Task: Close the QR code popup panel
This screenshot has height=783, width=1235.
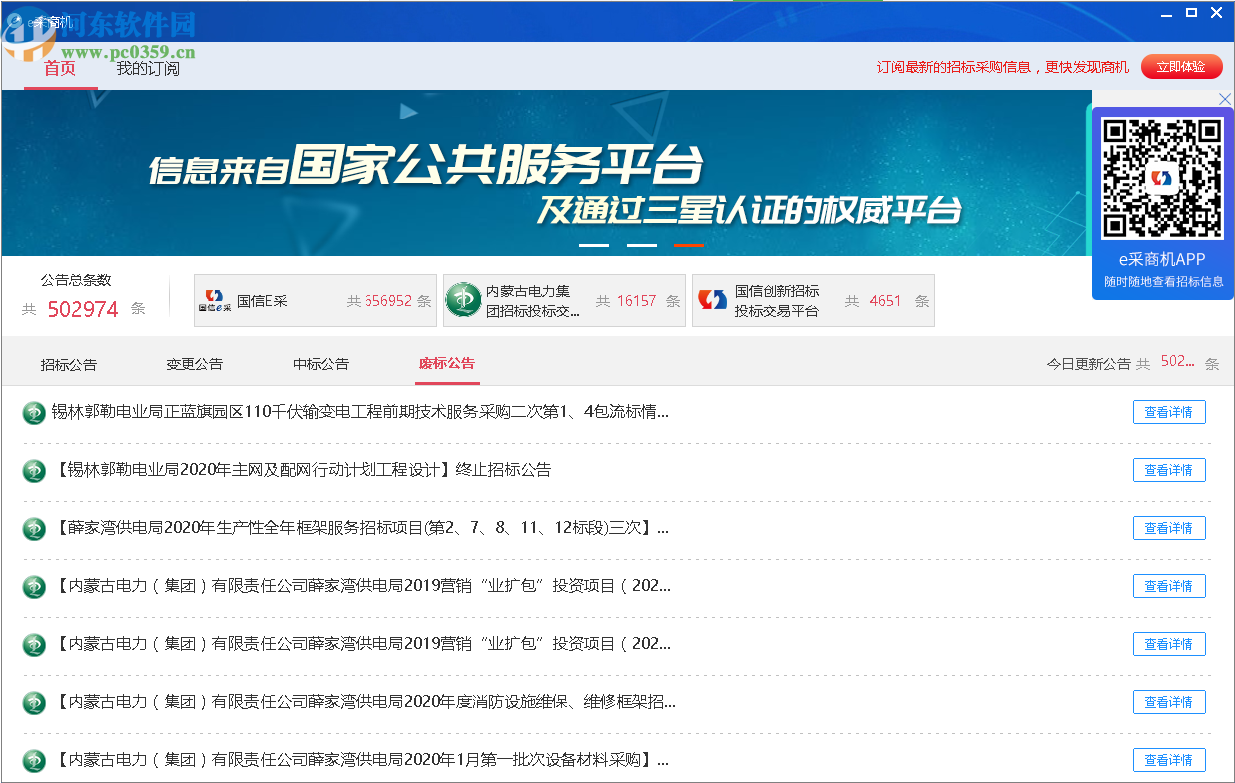Action: point(1225,99)
